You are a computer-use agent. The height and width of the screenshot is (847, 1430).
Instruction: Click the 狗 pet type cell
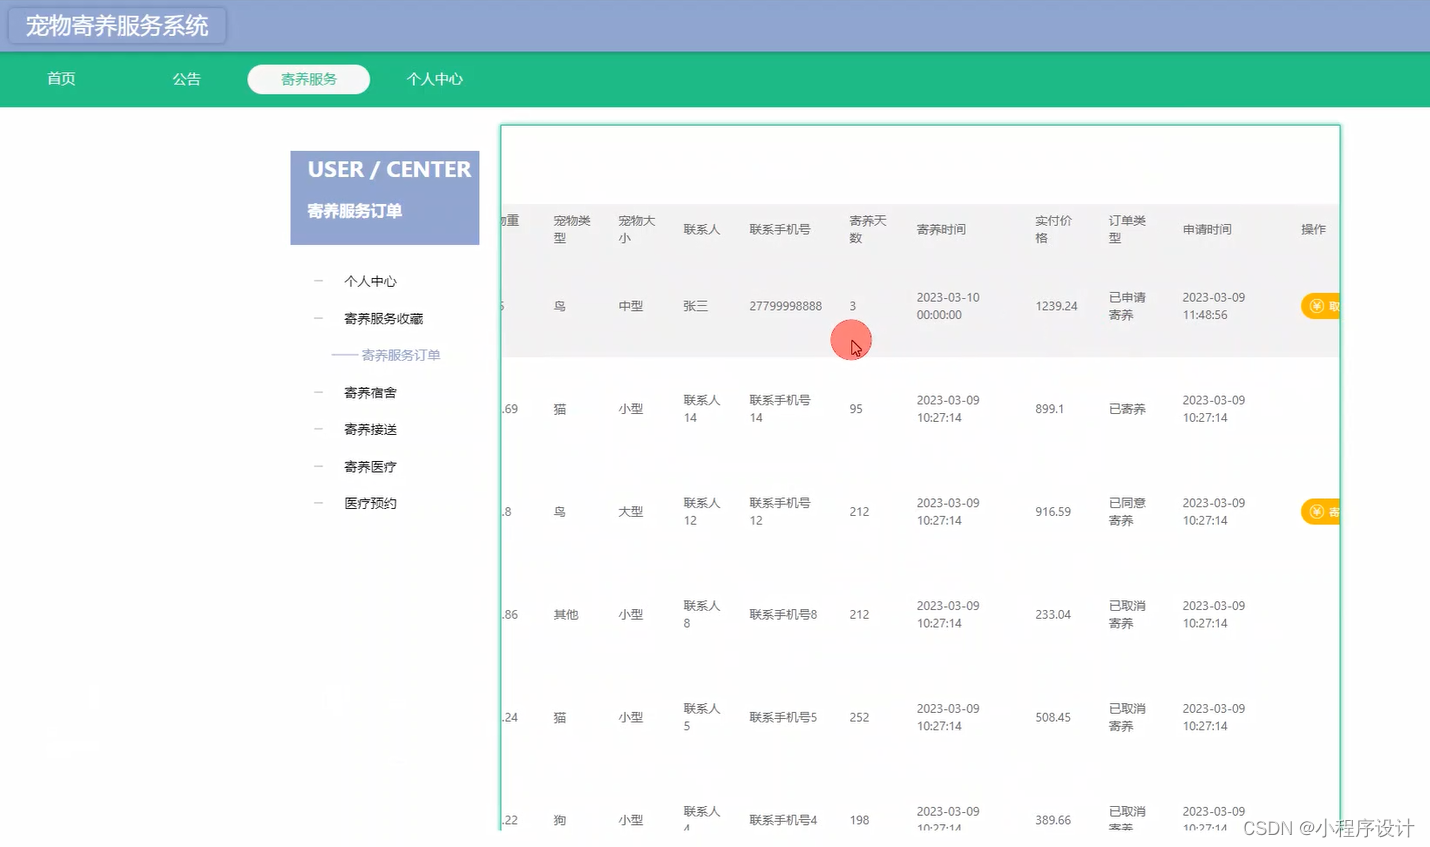point(560,820)
